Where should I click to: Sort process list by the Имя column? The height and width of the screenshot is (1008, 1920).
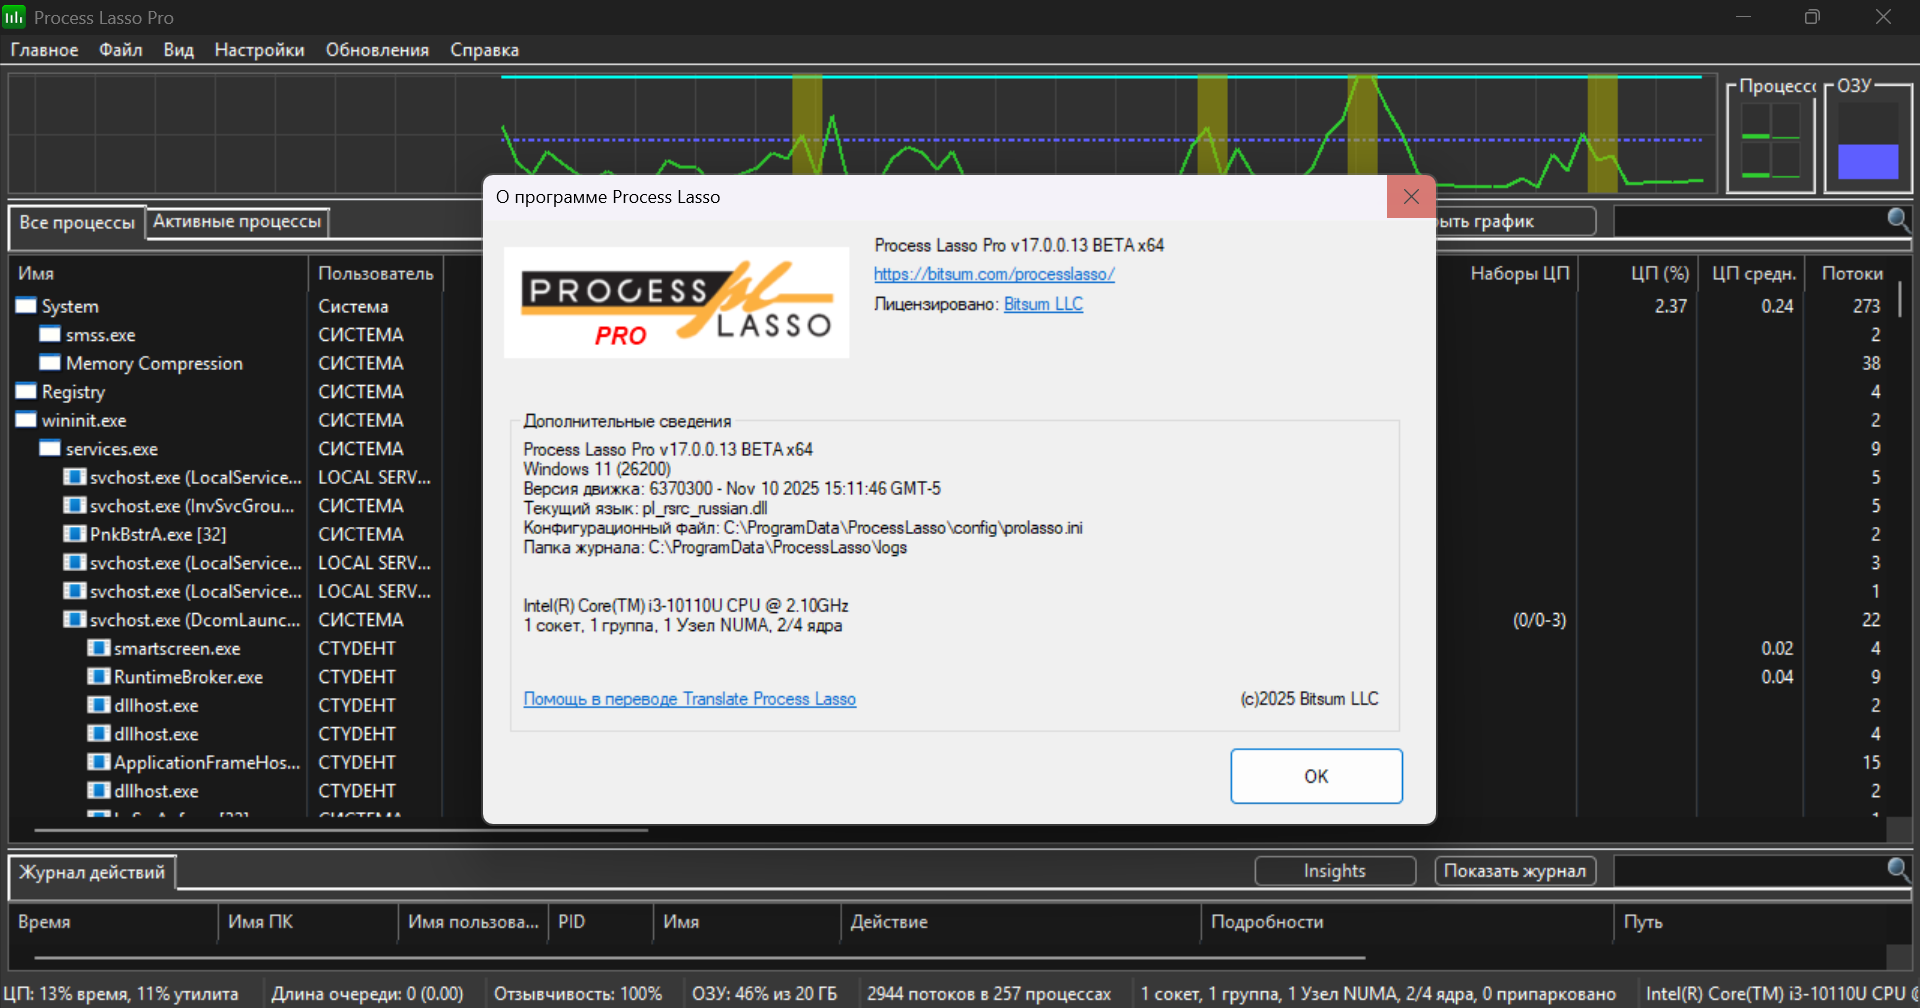tap(159, 273)
